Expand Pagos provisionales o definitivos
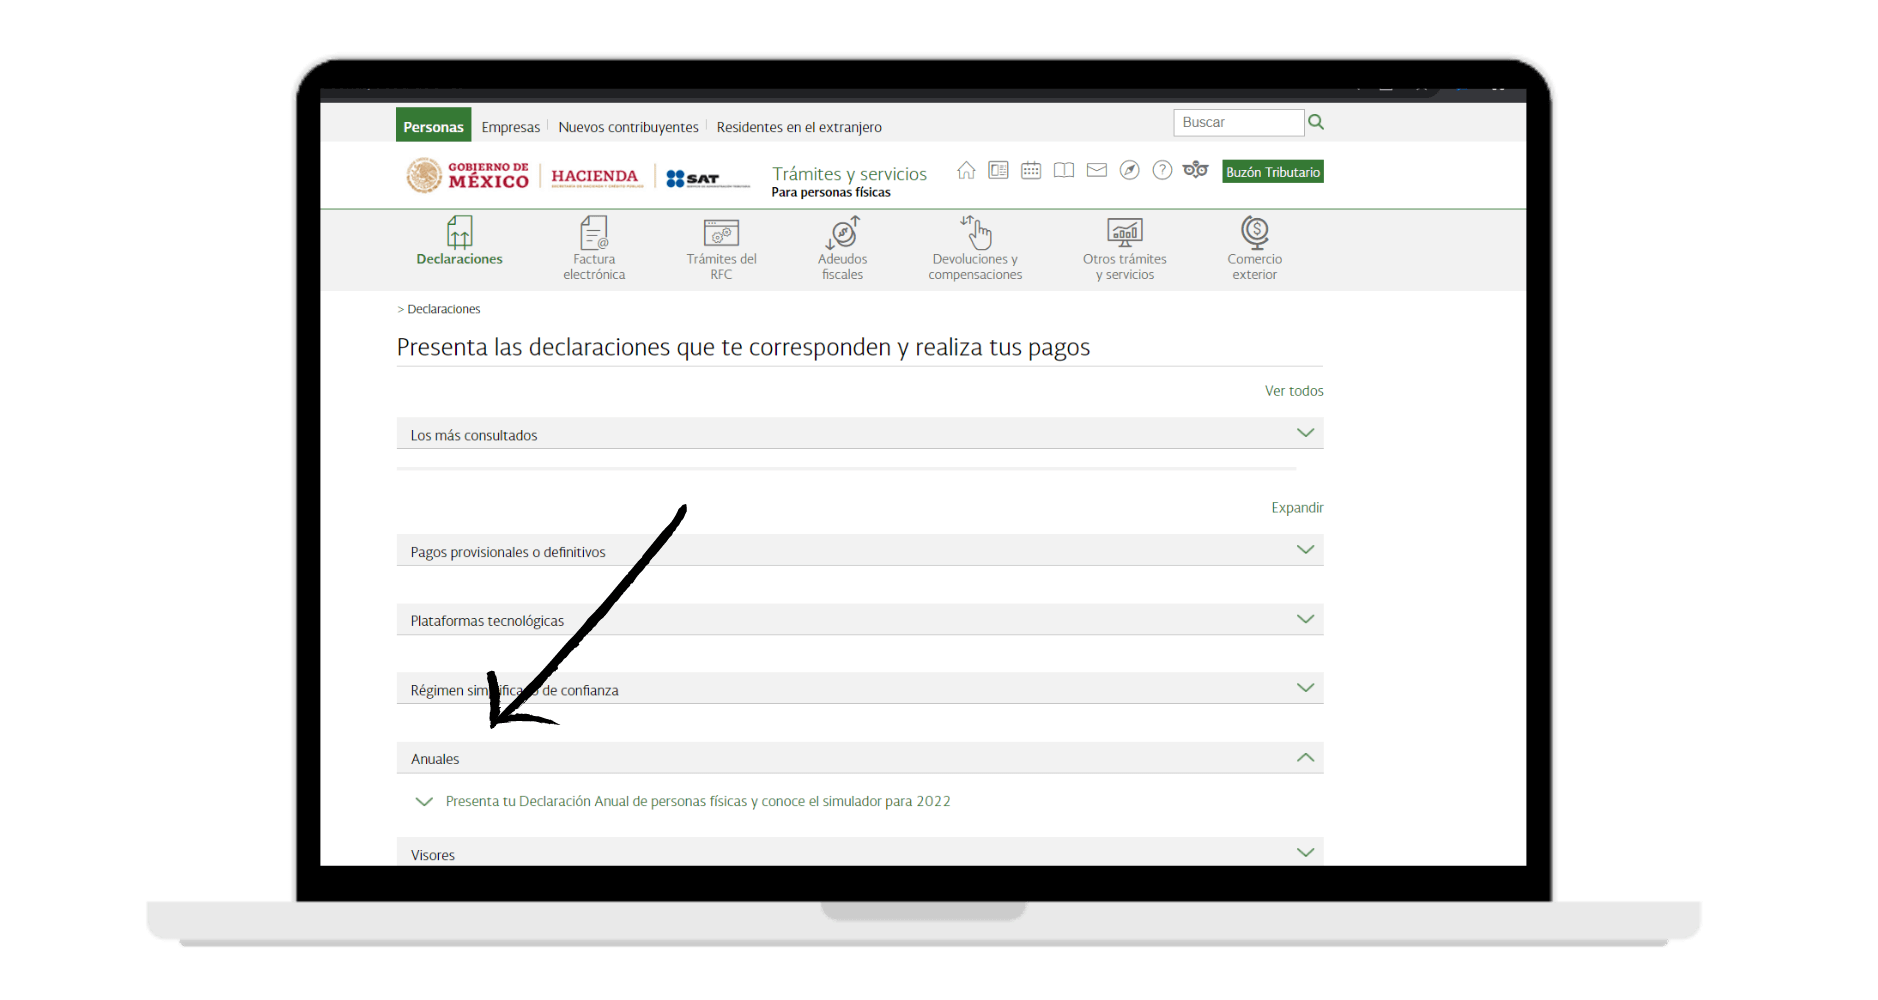1878x1000 pixels. [1304, 549]
